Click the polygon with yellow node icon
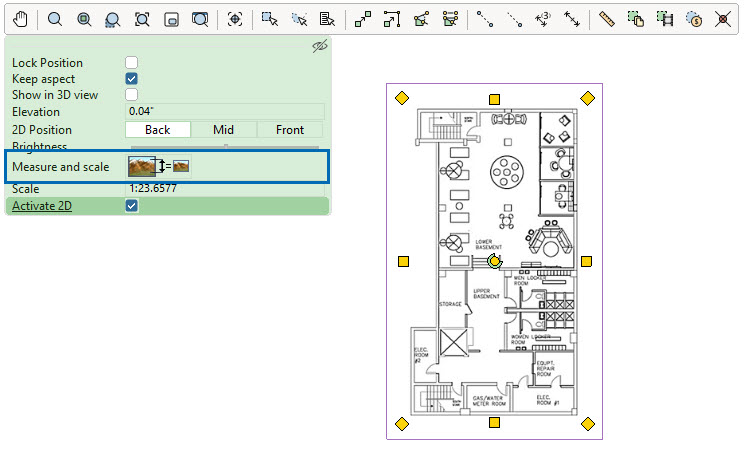The image size is (745, 463). pos(421,19)
